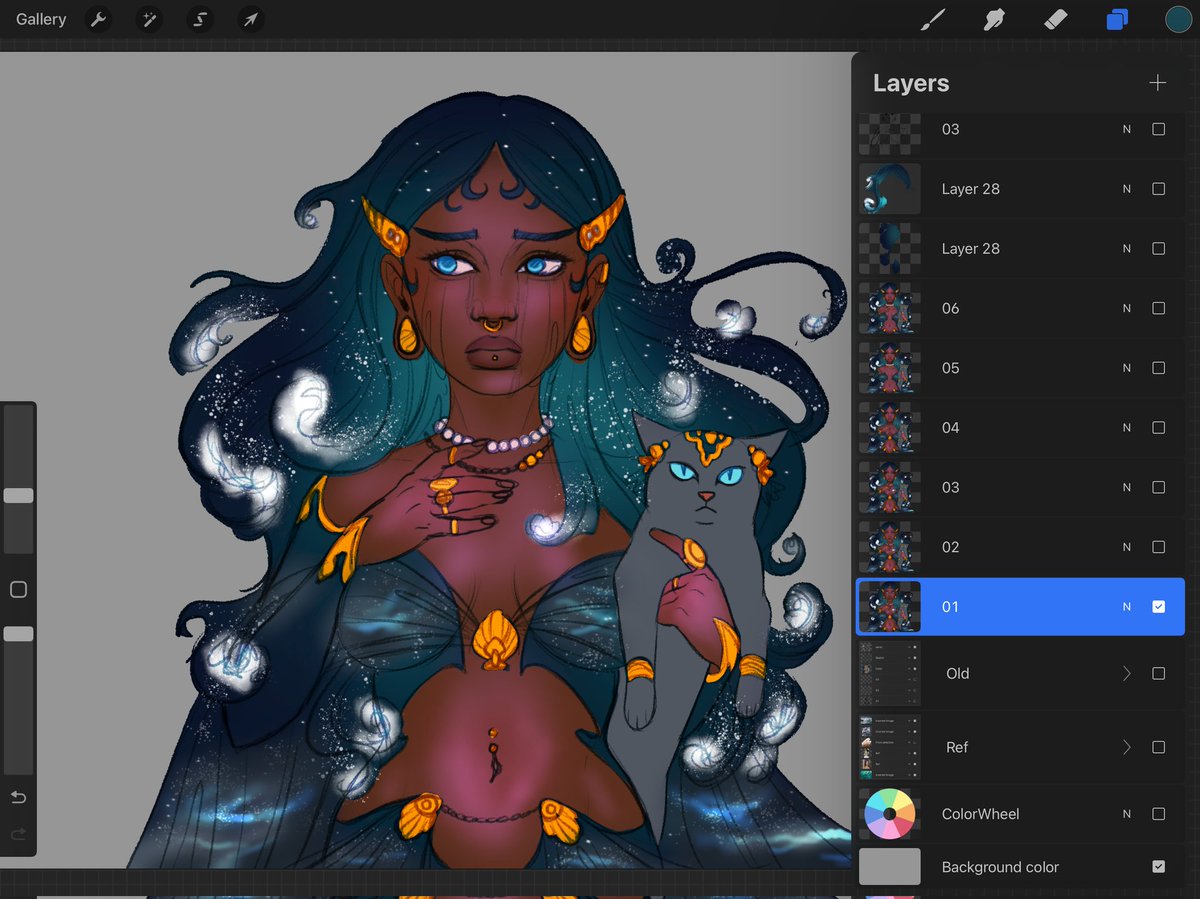Viewport: 1200px width, 899px height.
Task: Open the active color swatch
Action: [1178, 19]
